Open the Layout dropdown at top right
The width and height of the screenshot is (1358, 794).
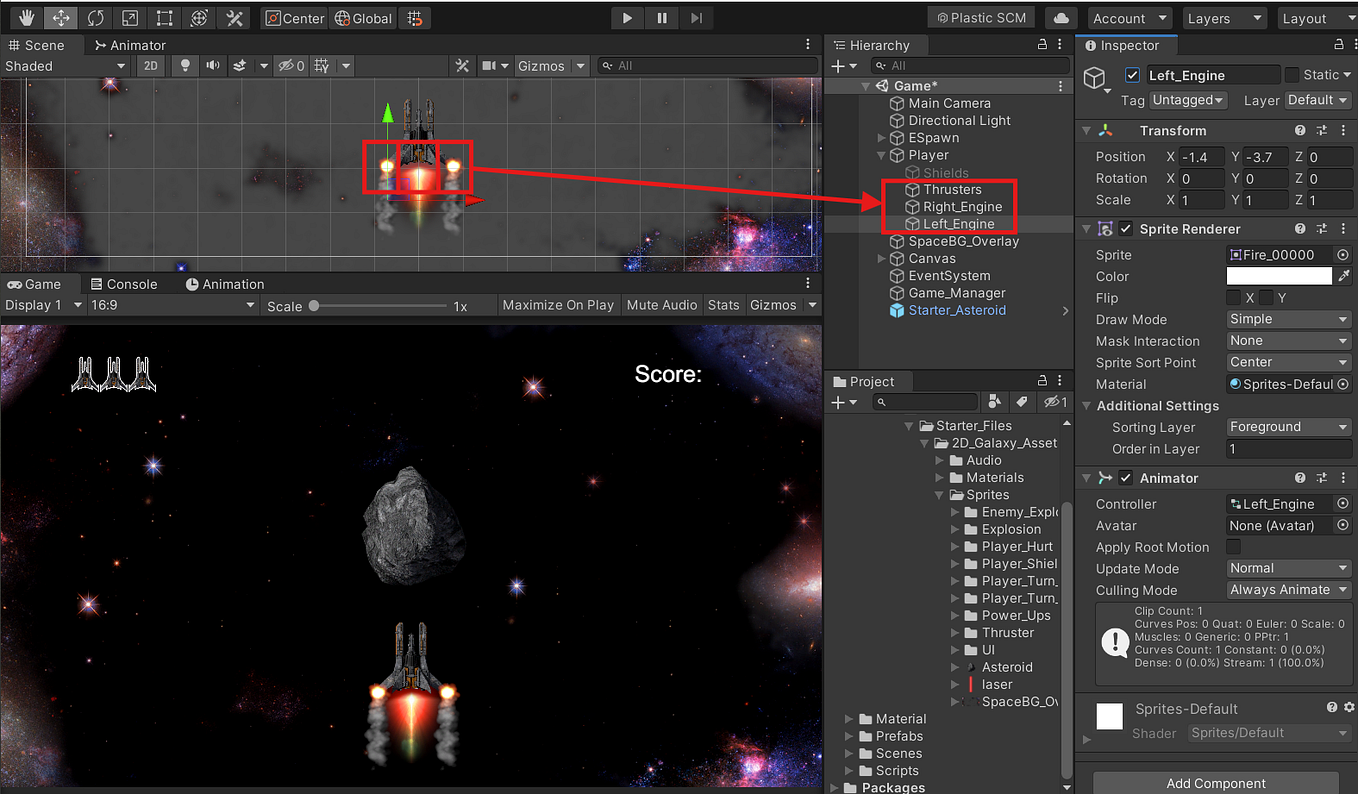[1317, 17]
